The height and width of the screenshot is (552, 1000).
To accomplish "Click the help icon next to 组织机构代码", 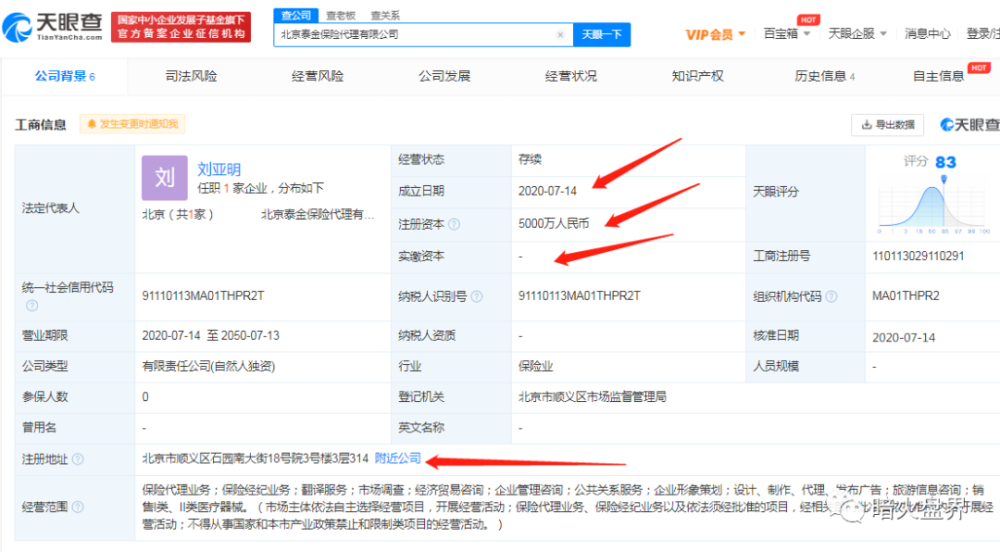I will pos(831,296).
